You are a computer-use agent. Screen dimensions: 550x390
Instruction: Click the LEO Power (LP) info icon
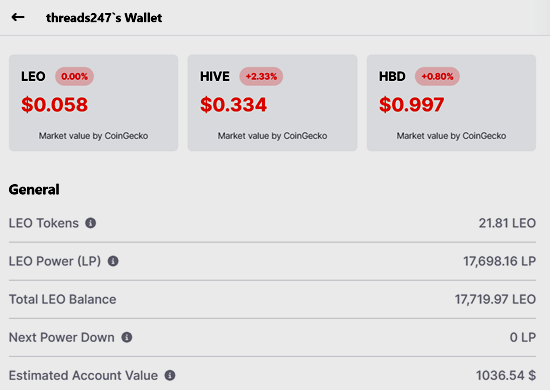113,261
